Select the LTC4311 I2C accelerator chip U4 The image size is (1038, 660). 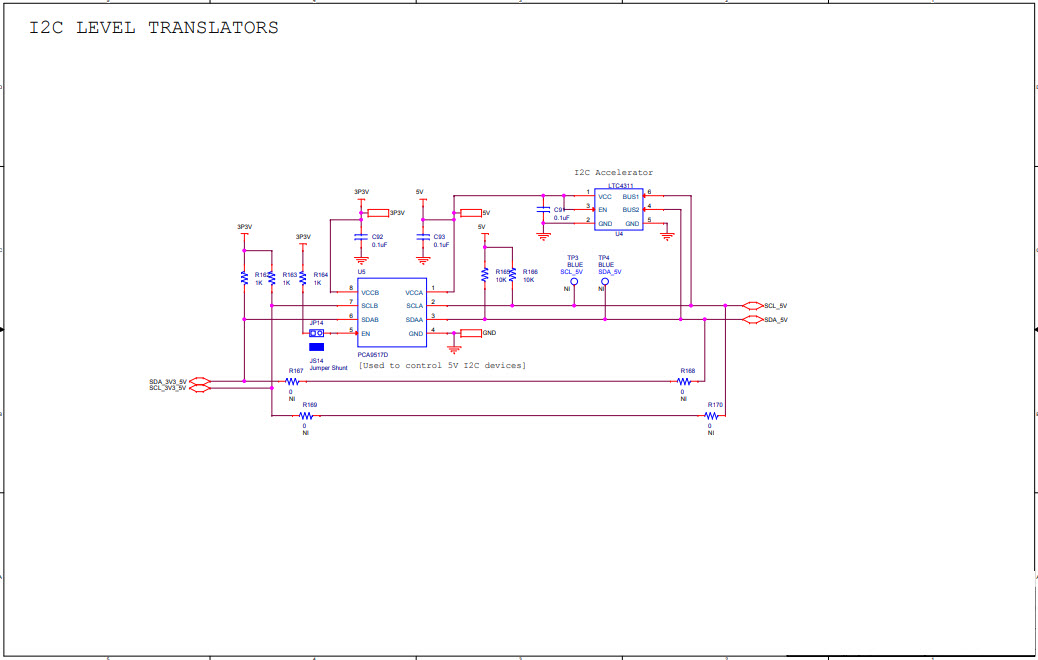coord(618,209)
